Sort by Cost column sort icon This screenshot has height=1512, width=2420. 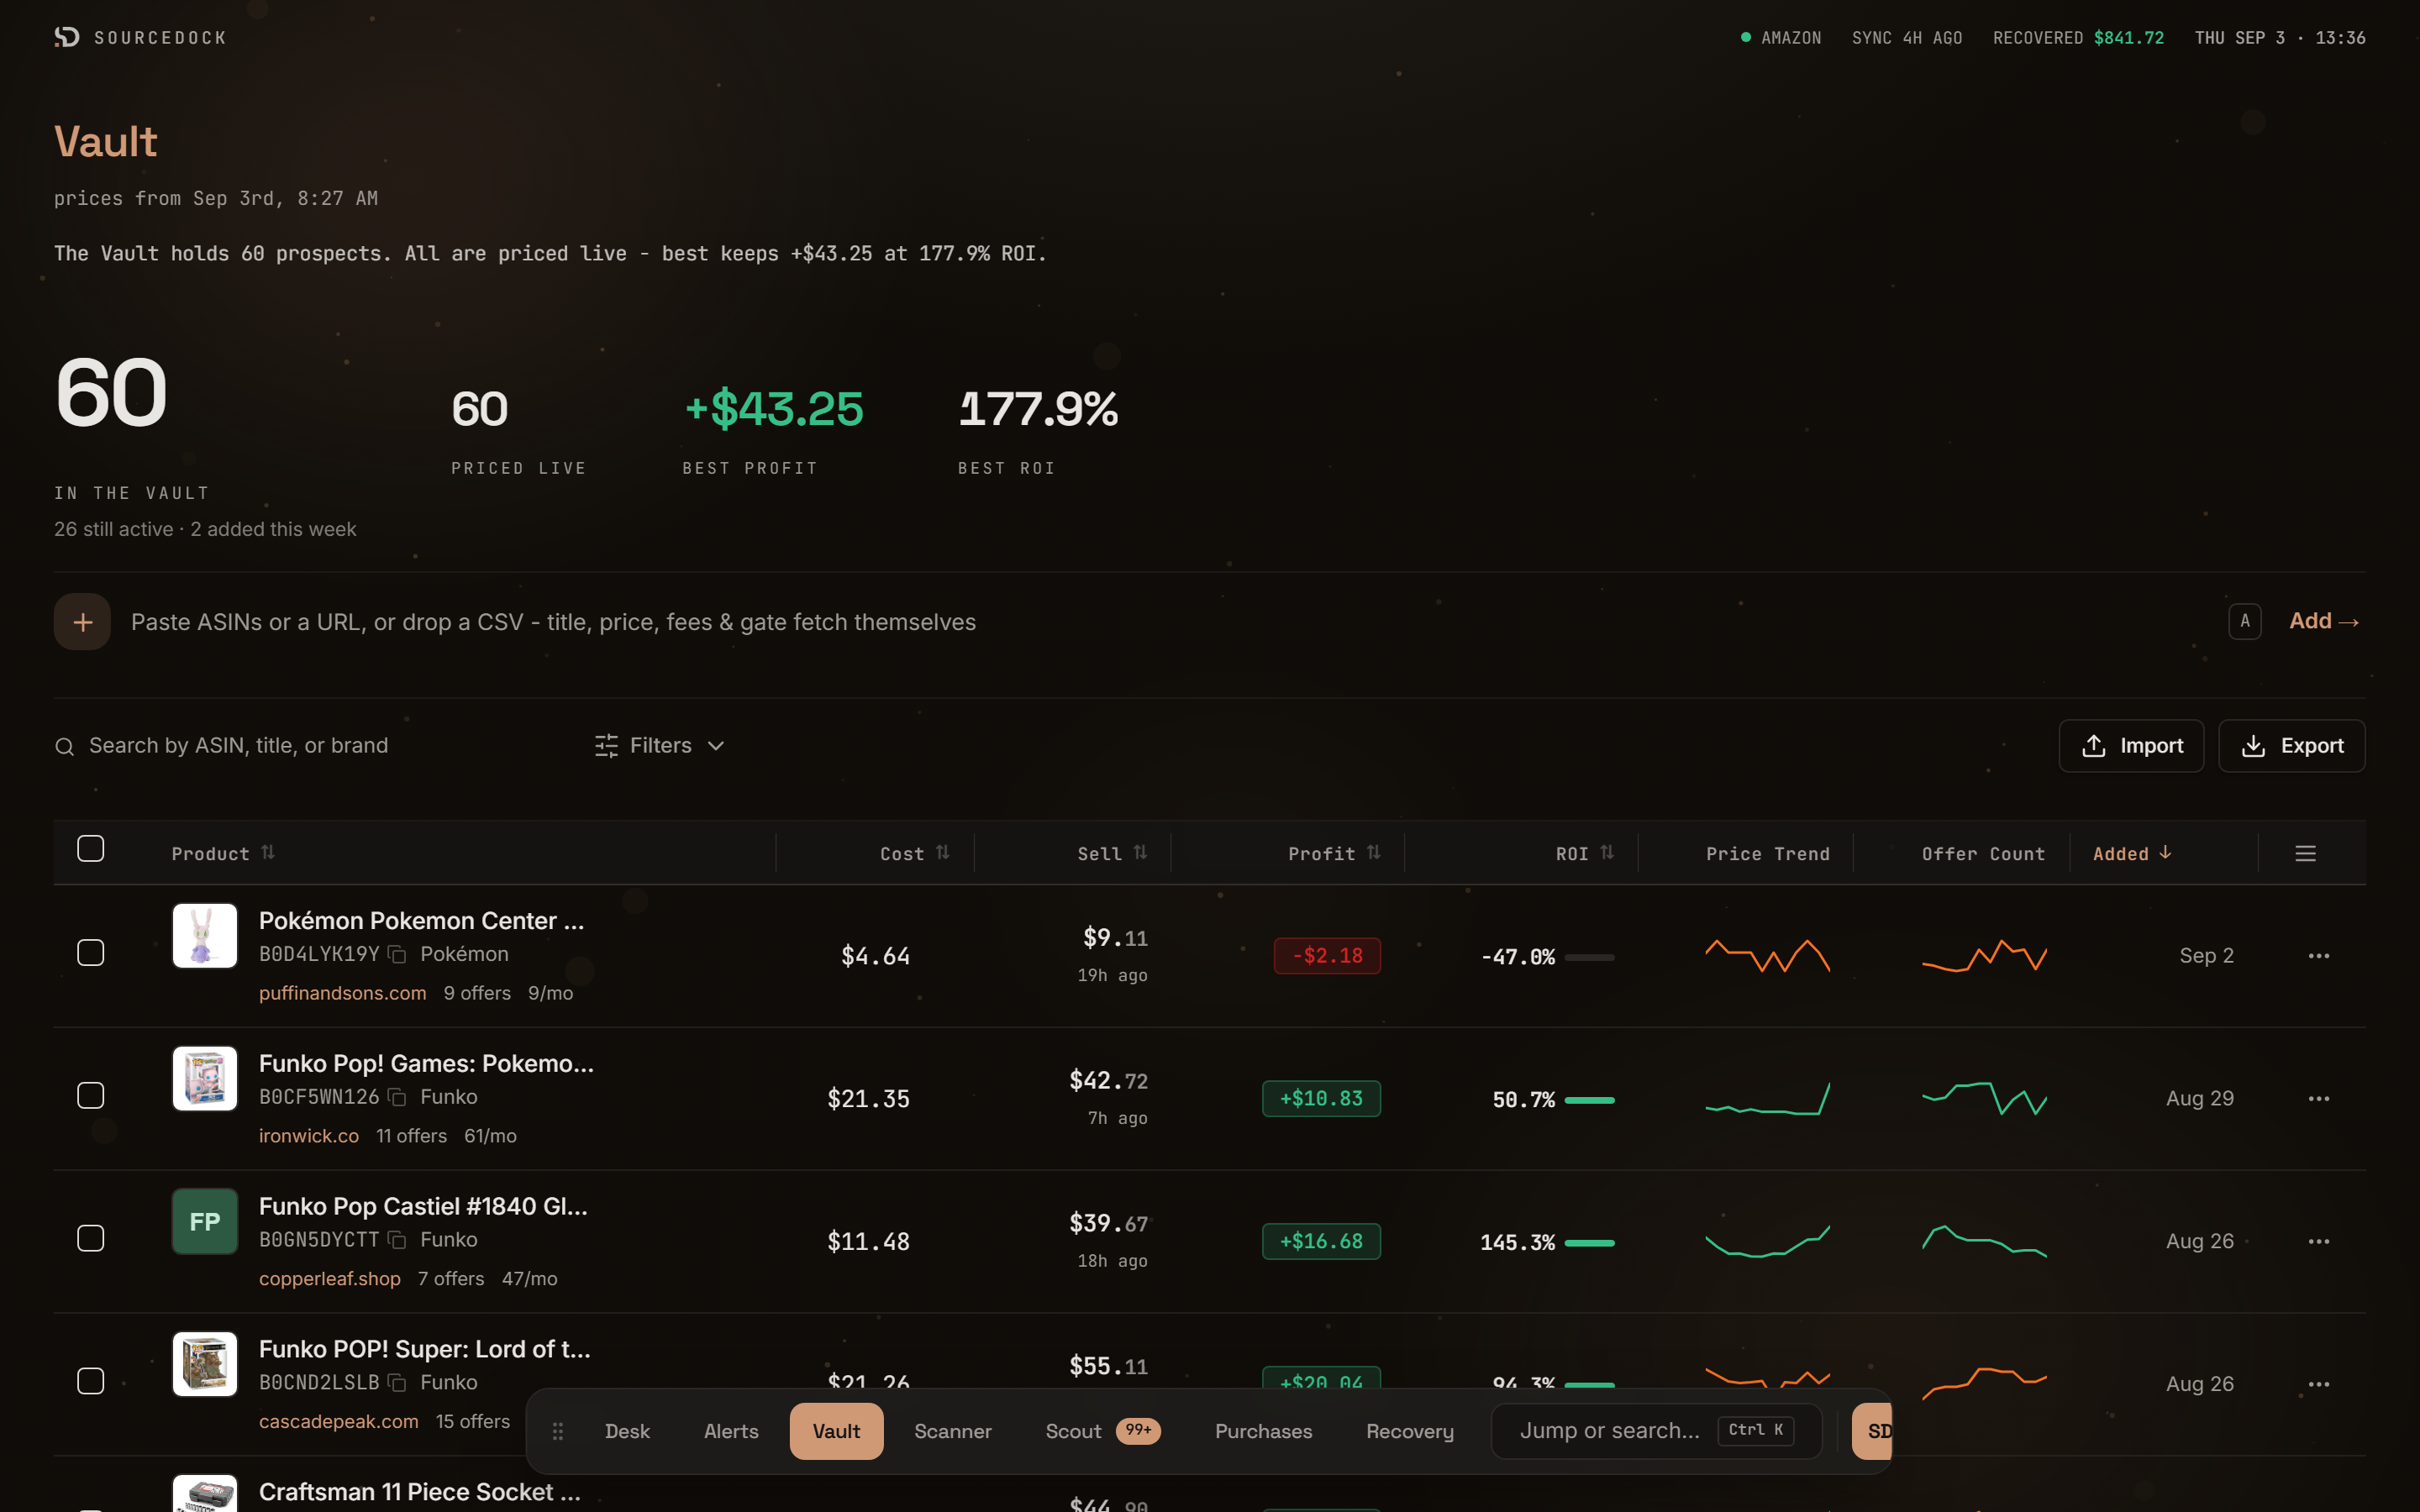pyautogui.click(x=943, y=852)
